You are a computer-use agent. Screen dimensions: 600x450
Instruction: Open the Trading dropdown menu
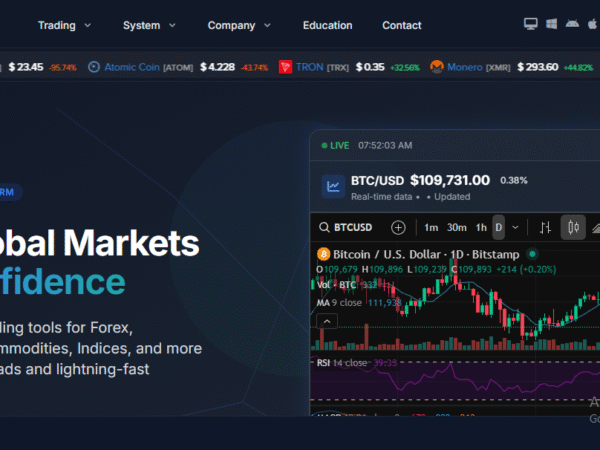click(x=64, y=25)
